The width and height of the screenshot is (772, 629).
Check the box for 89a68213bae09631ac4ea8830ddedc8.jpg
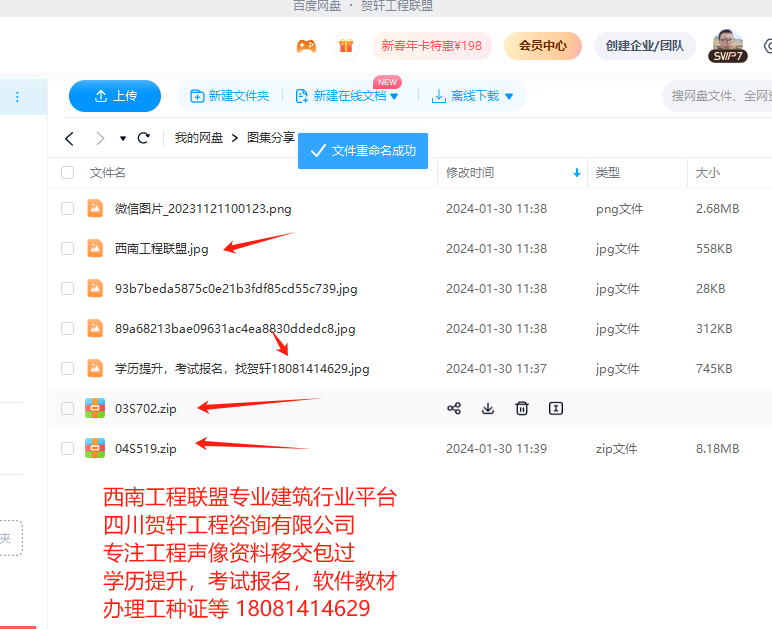[x=67, y=328]
